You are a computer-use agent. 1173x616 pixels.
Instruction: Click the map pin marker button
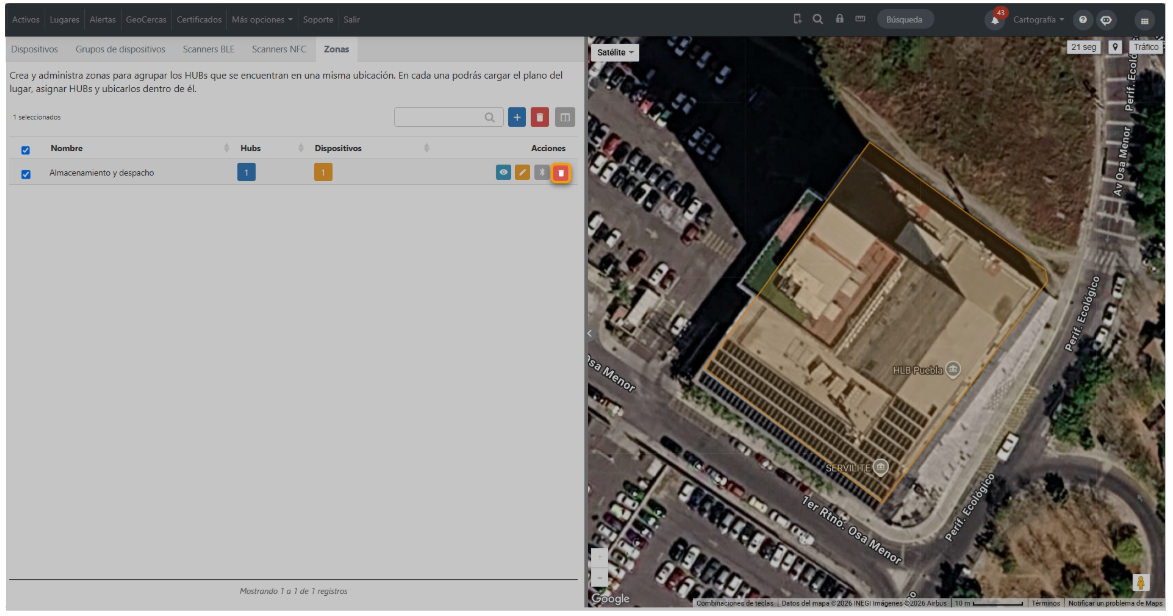pos(1115,47)
